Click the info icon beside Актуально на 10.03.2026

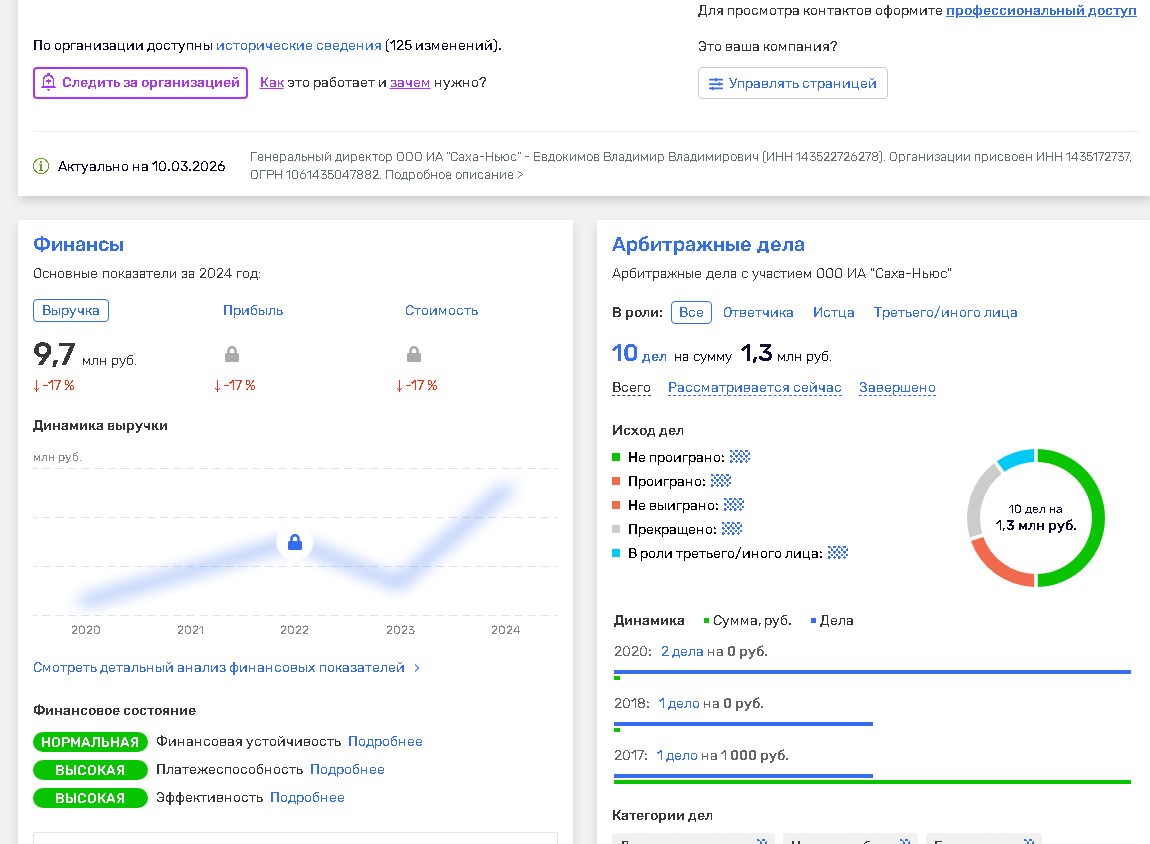point(41,166)
